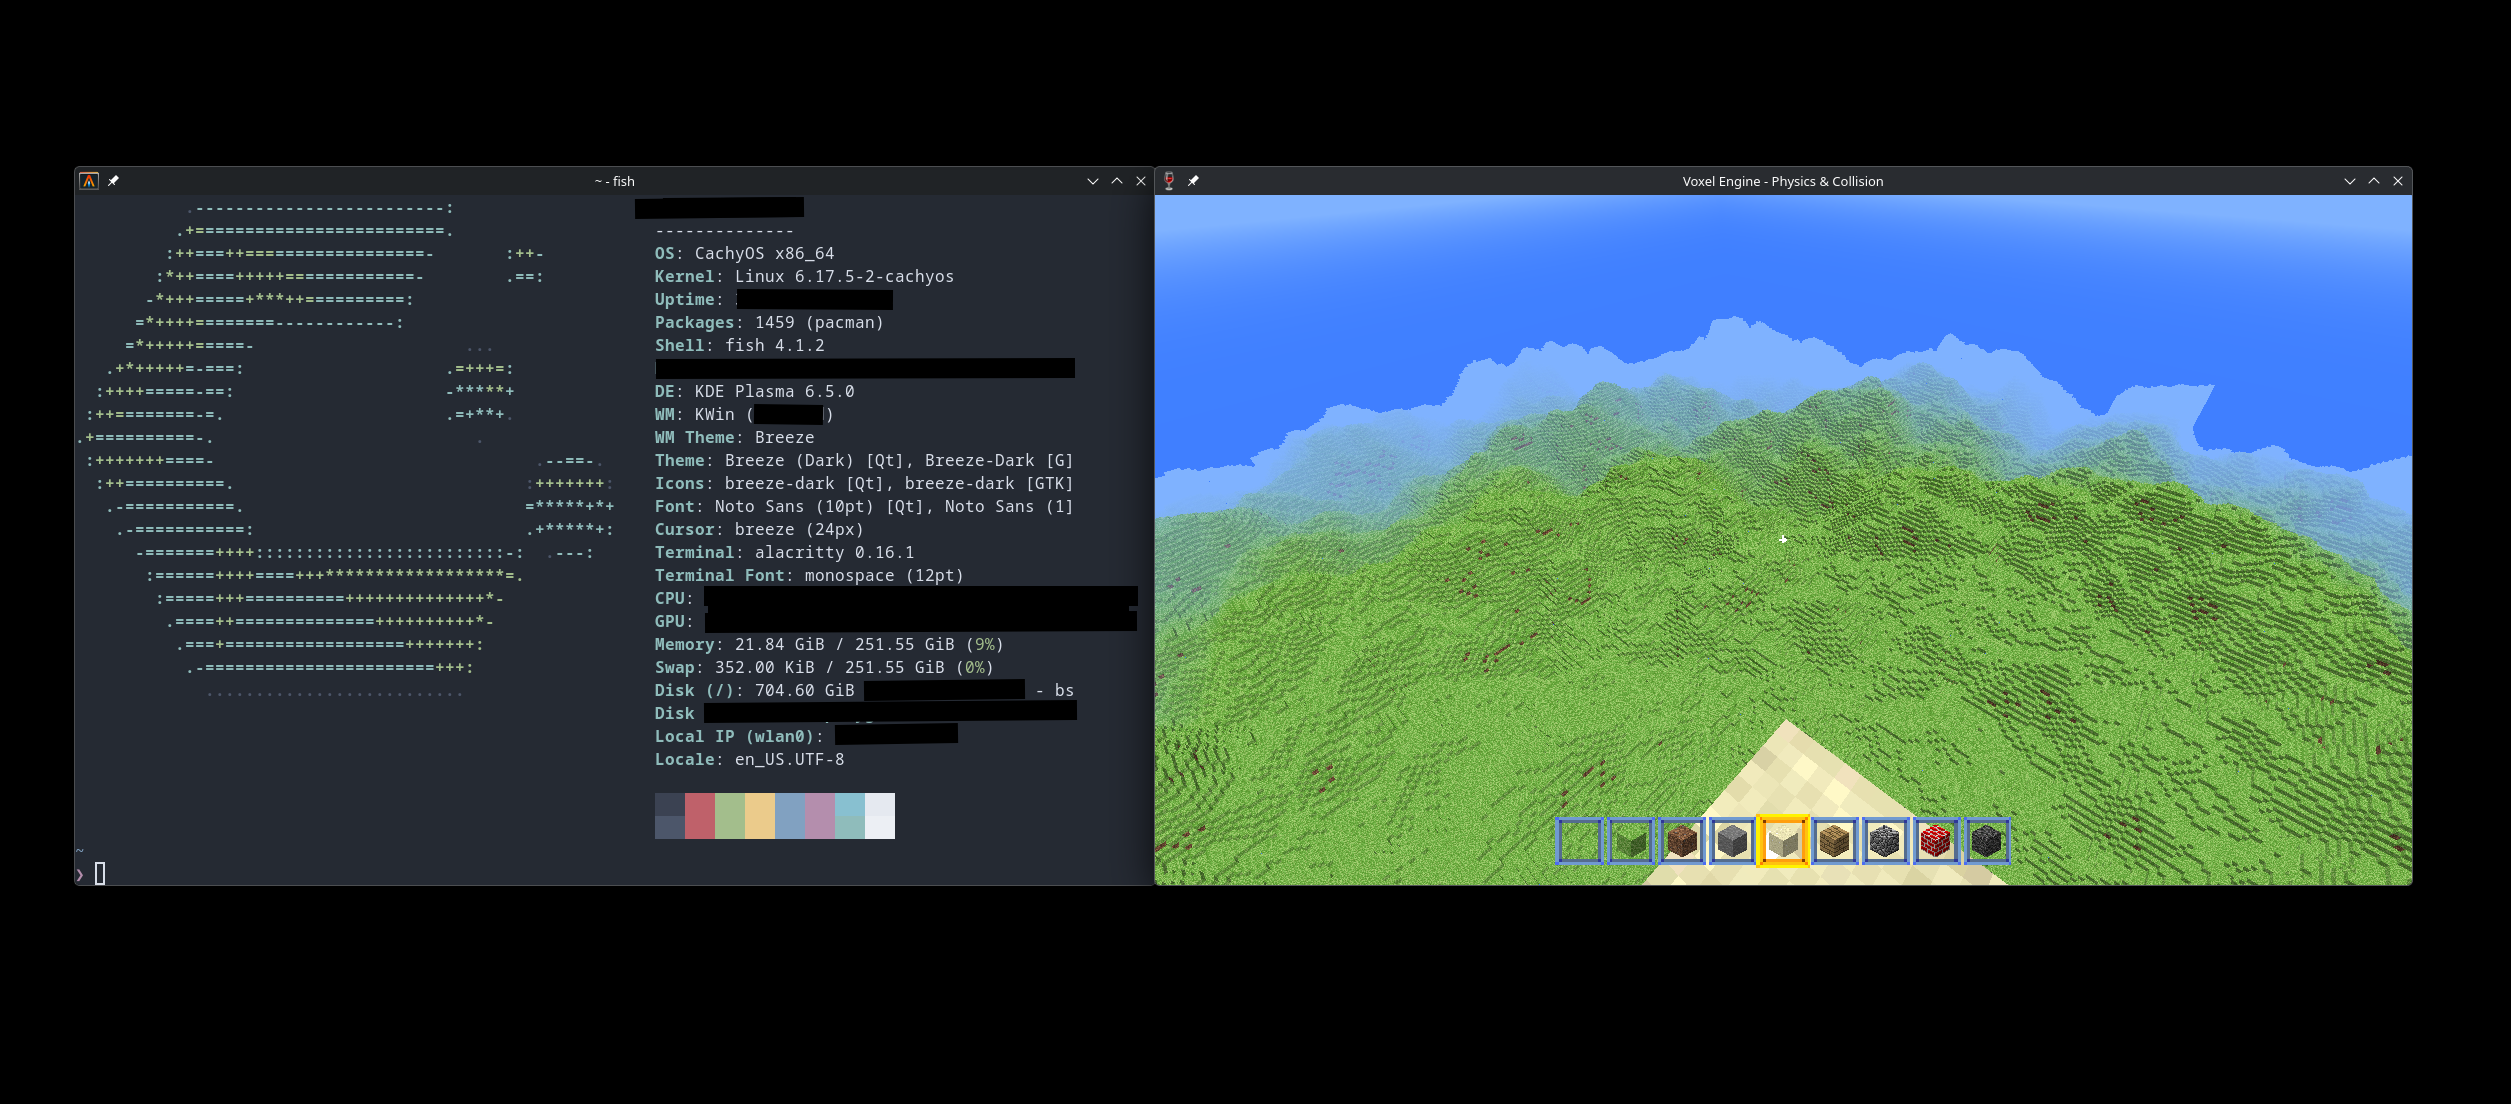The height and width of the screenshot is (1104, 2511).
Task: Minimize Voxel Engine window with down chevron
Action: click(2349, 181)
